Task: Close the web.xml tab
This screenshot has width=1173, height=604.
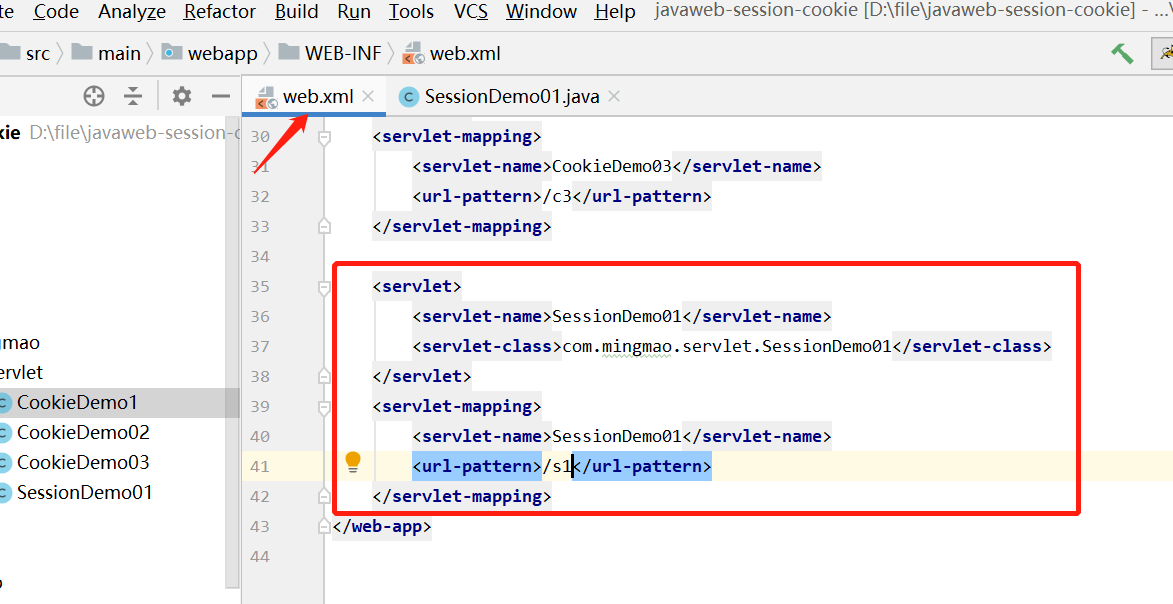Action: [x=368, y=97]
